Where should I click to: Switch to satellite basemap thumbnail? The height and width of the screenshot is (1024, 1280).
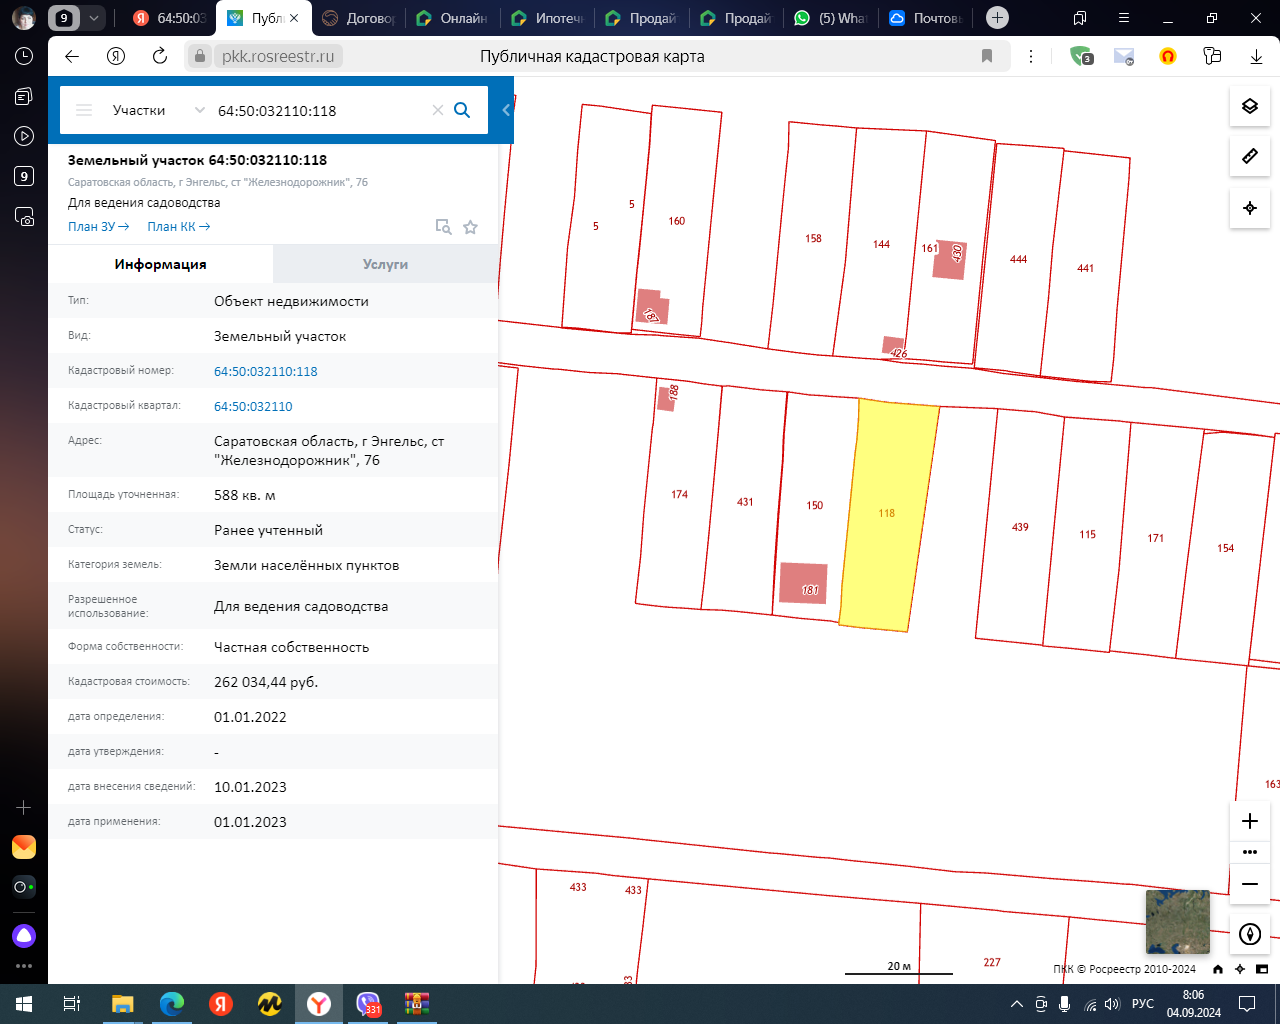(x=1177, y=922)
